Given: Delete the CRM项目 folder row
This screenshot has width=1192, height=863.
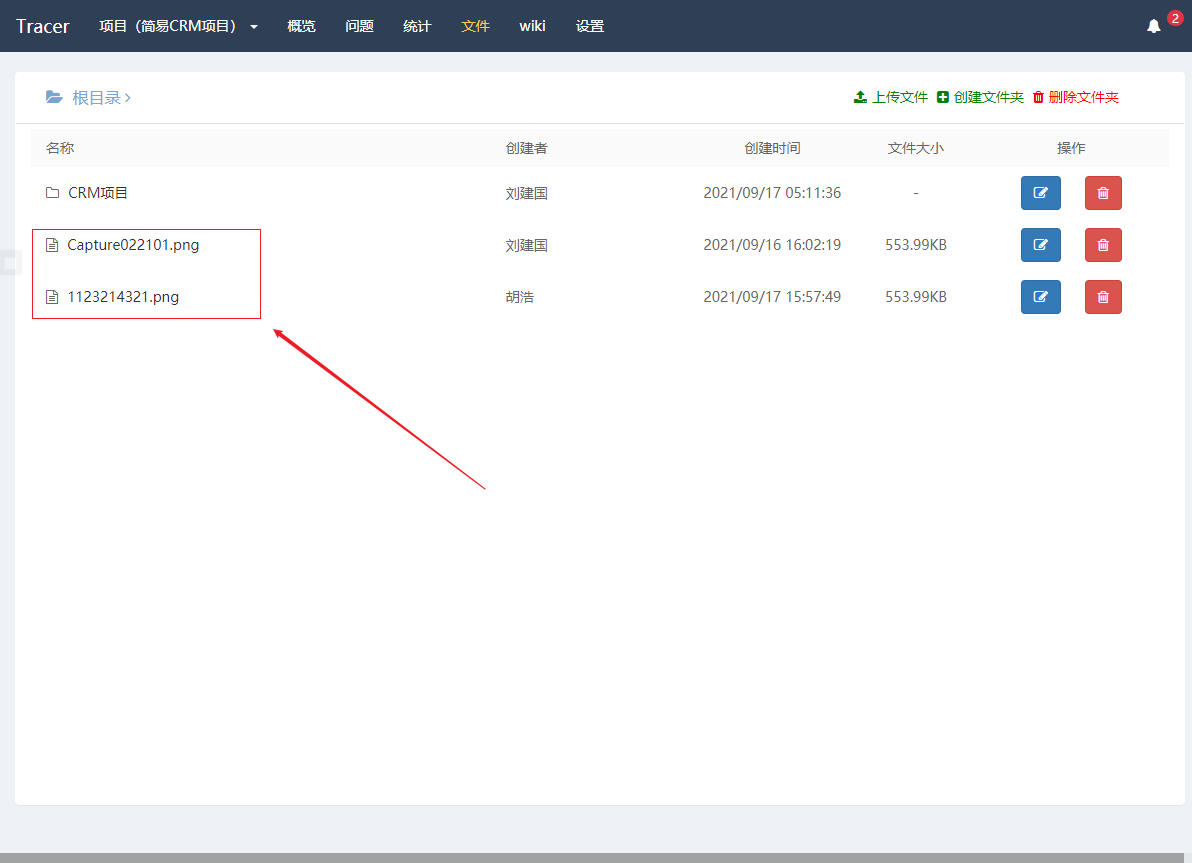Looking at the screenshot, I should point(1103,193).
